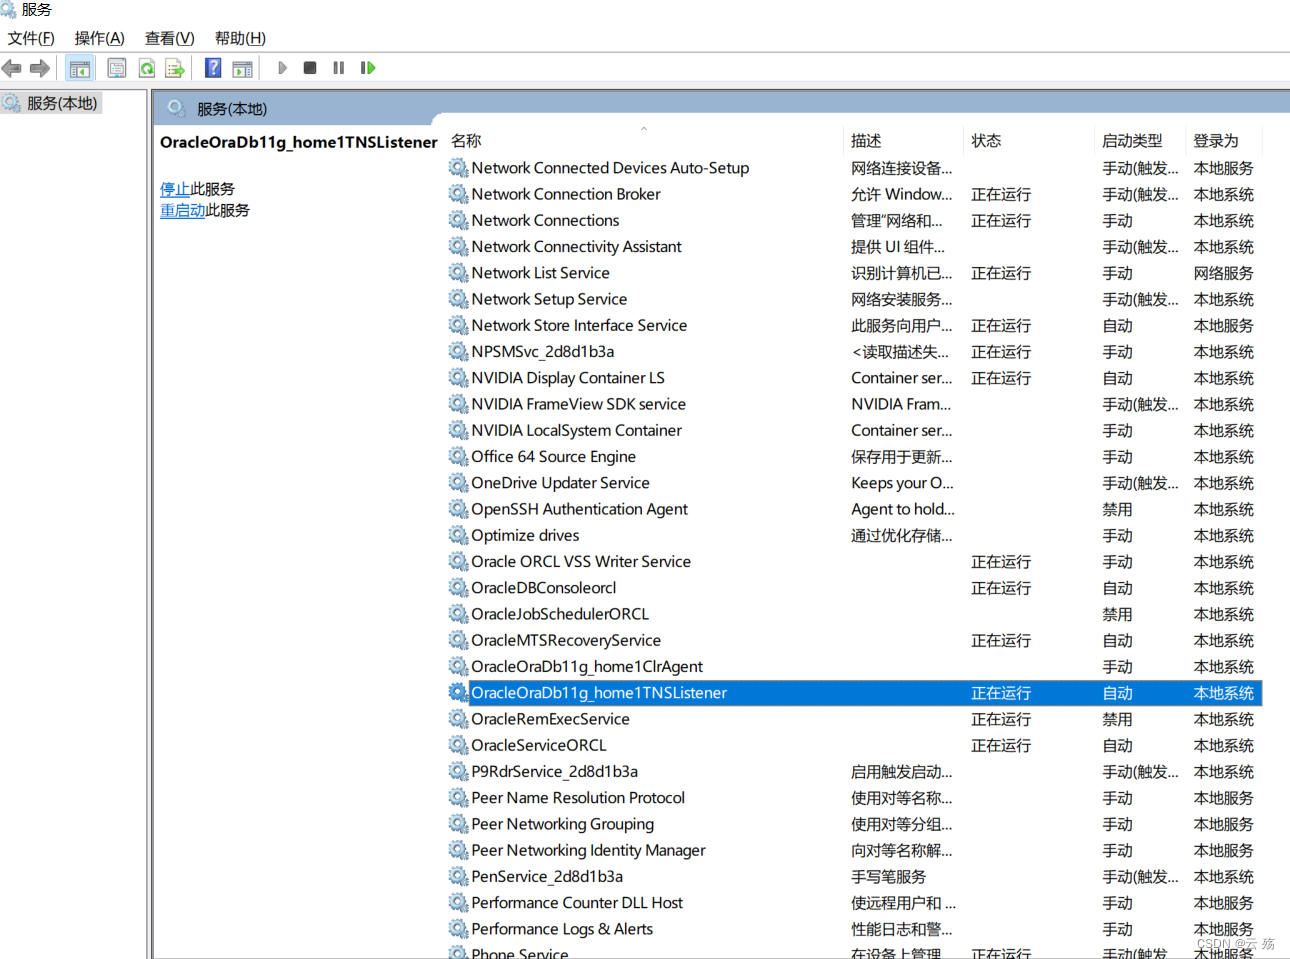This screenshot has height=959, width=1290.
Task: Select 服务(本地) in the left tree
Action: click(x=62, y=103)
